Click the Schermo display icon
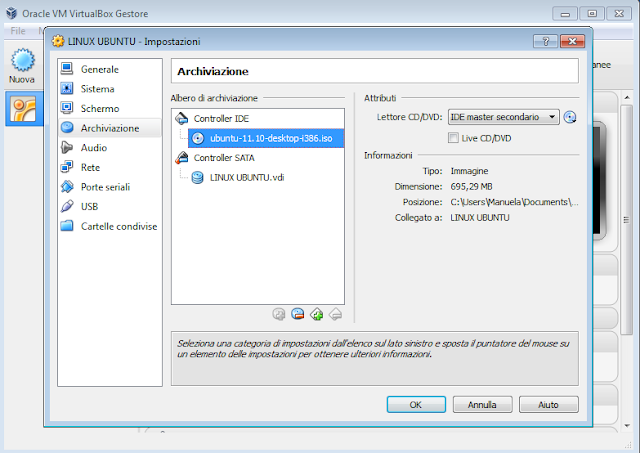The height and width of the screenshot is (453, 640). tap(67, 108)
